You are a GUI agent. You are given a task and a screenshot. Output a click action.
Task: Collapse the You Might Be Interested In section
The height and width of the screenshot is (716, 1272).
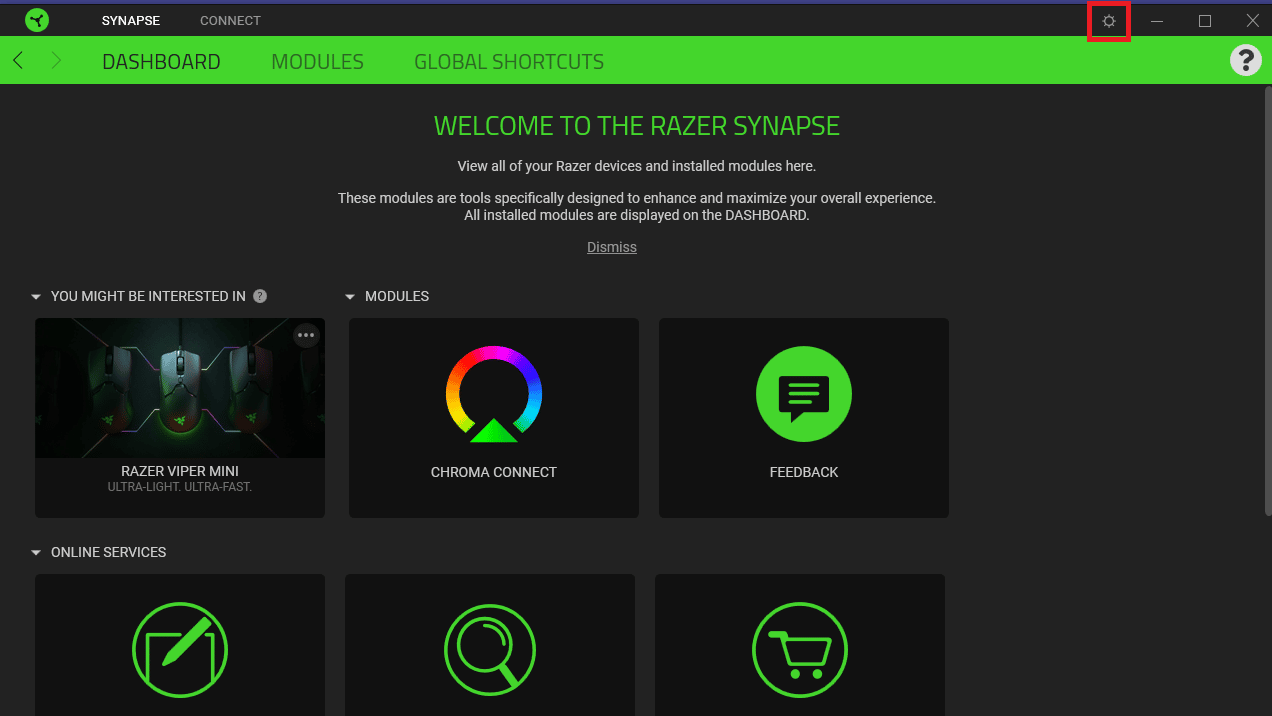pos(36,297)
